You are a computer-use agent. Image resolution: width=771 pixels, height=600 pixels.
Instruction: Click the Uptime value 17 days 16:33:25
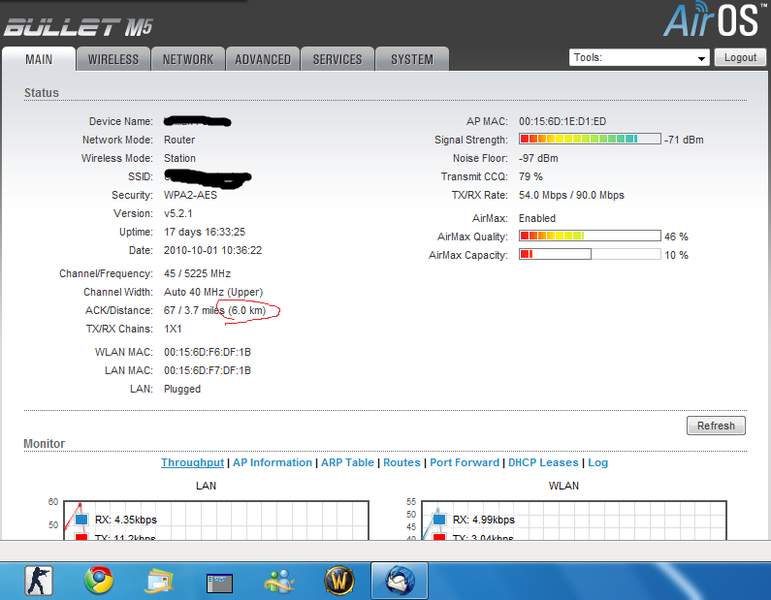pos(205,232)
